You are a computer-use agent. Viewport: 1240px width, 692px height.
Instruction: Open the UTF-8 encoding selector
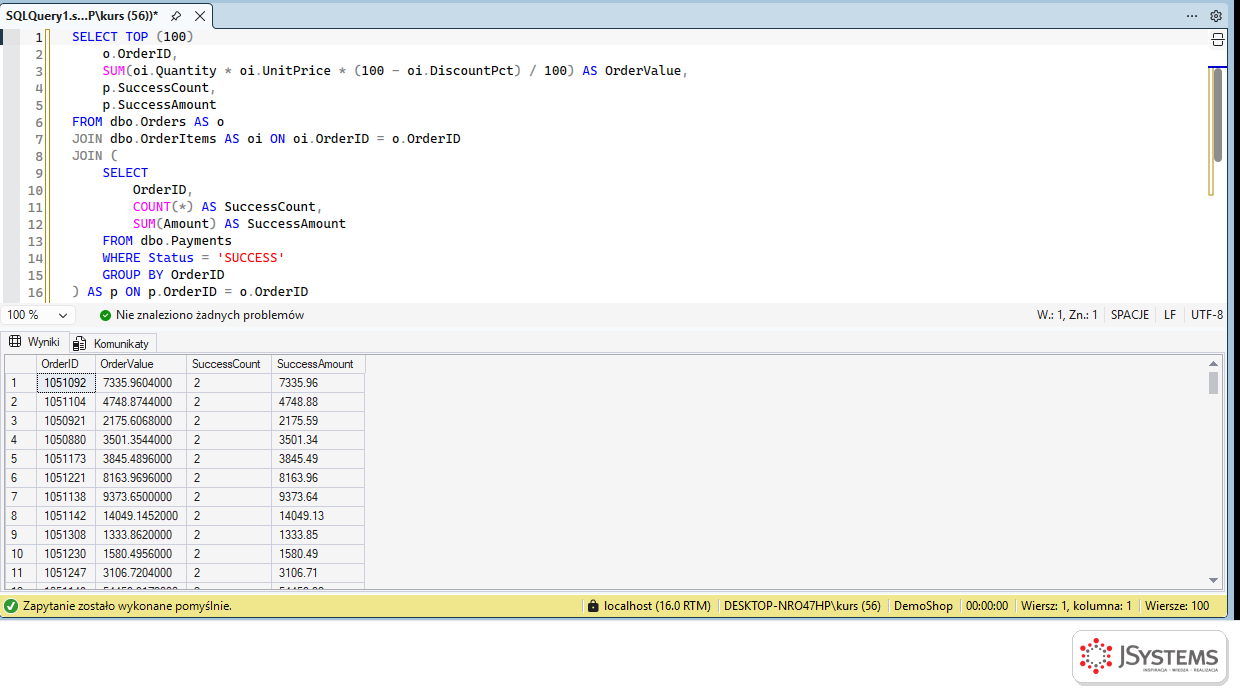[x=1206, y=315]
